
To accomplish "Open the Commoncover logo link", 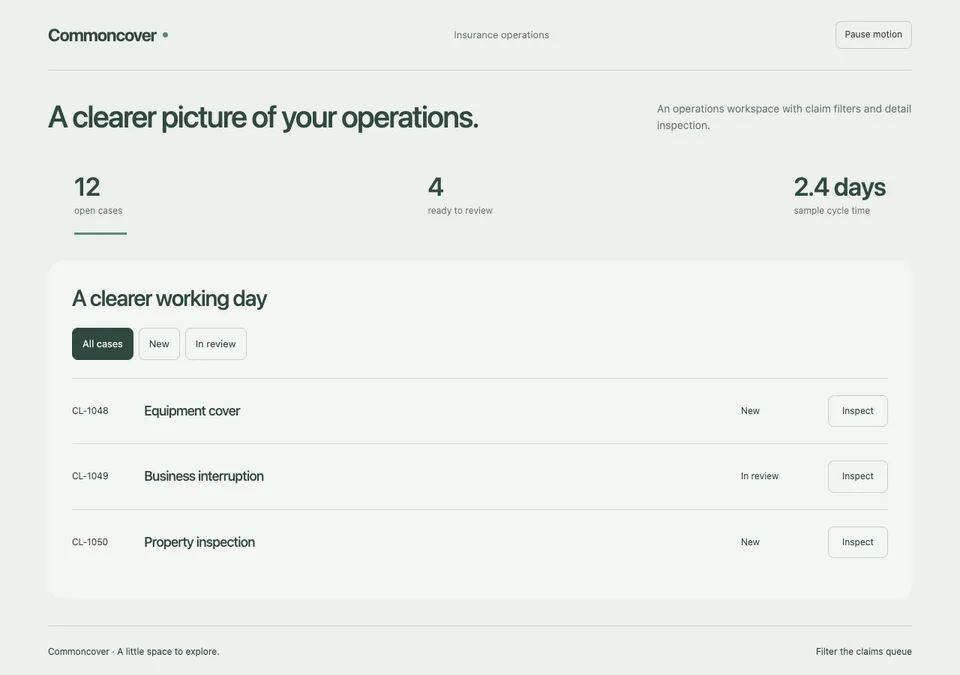I will [108, 36].
